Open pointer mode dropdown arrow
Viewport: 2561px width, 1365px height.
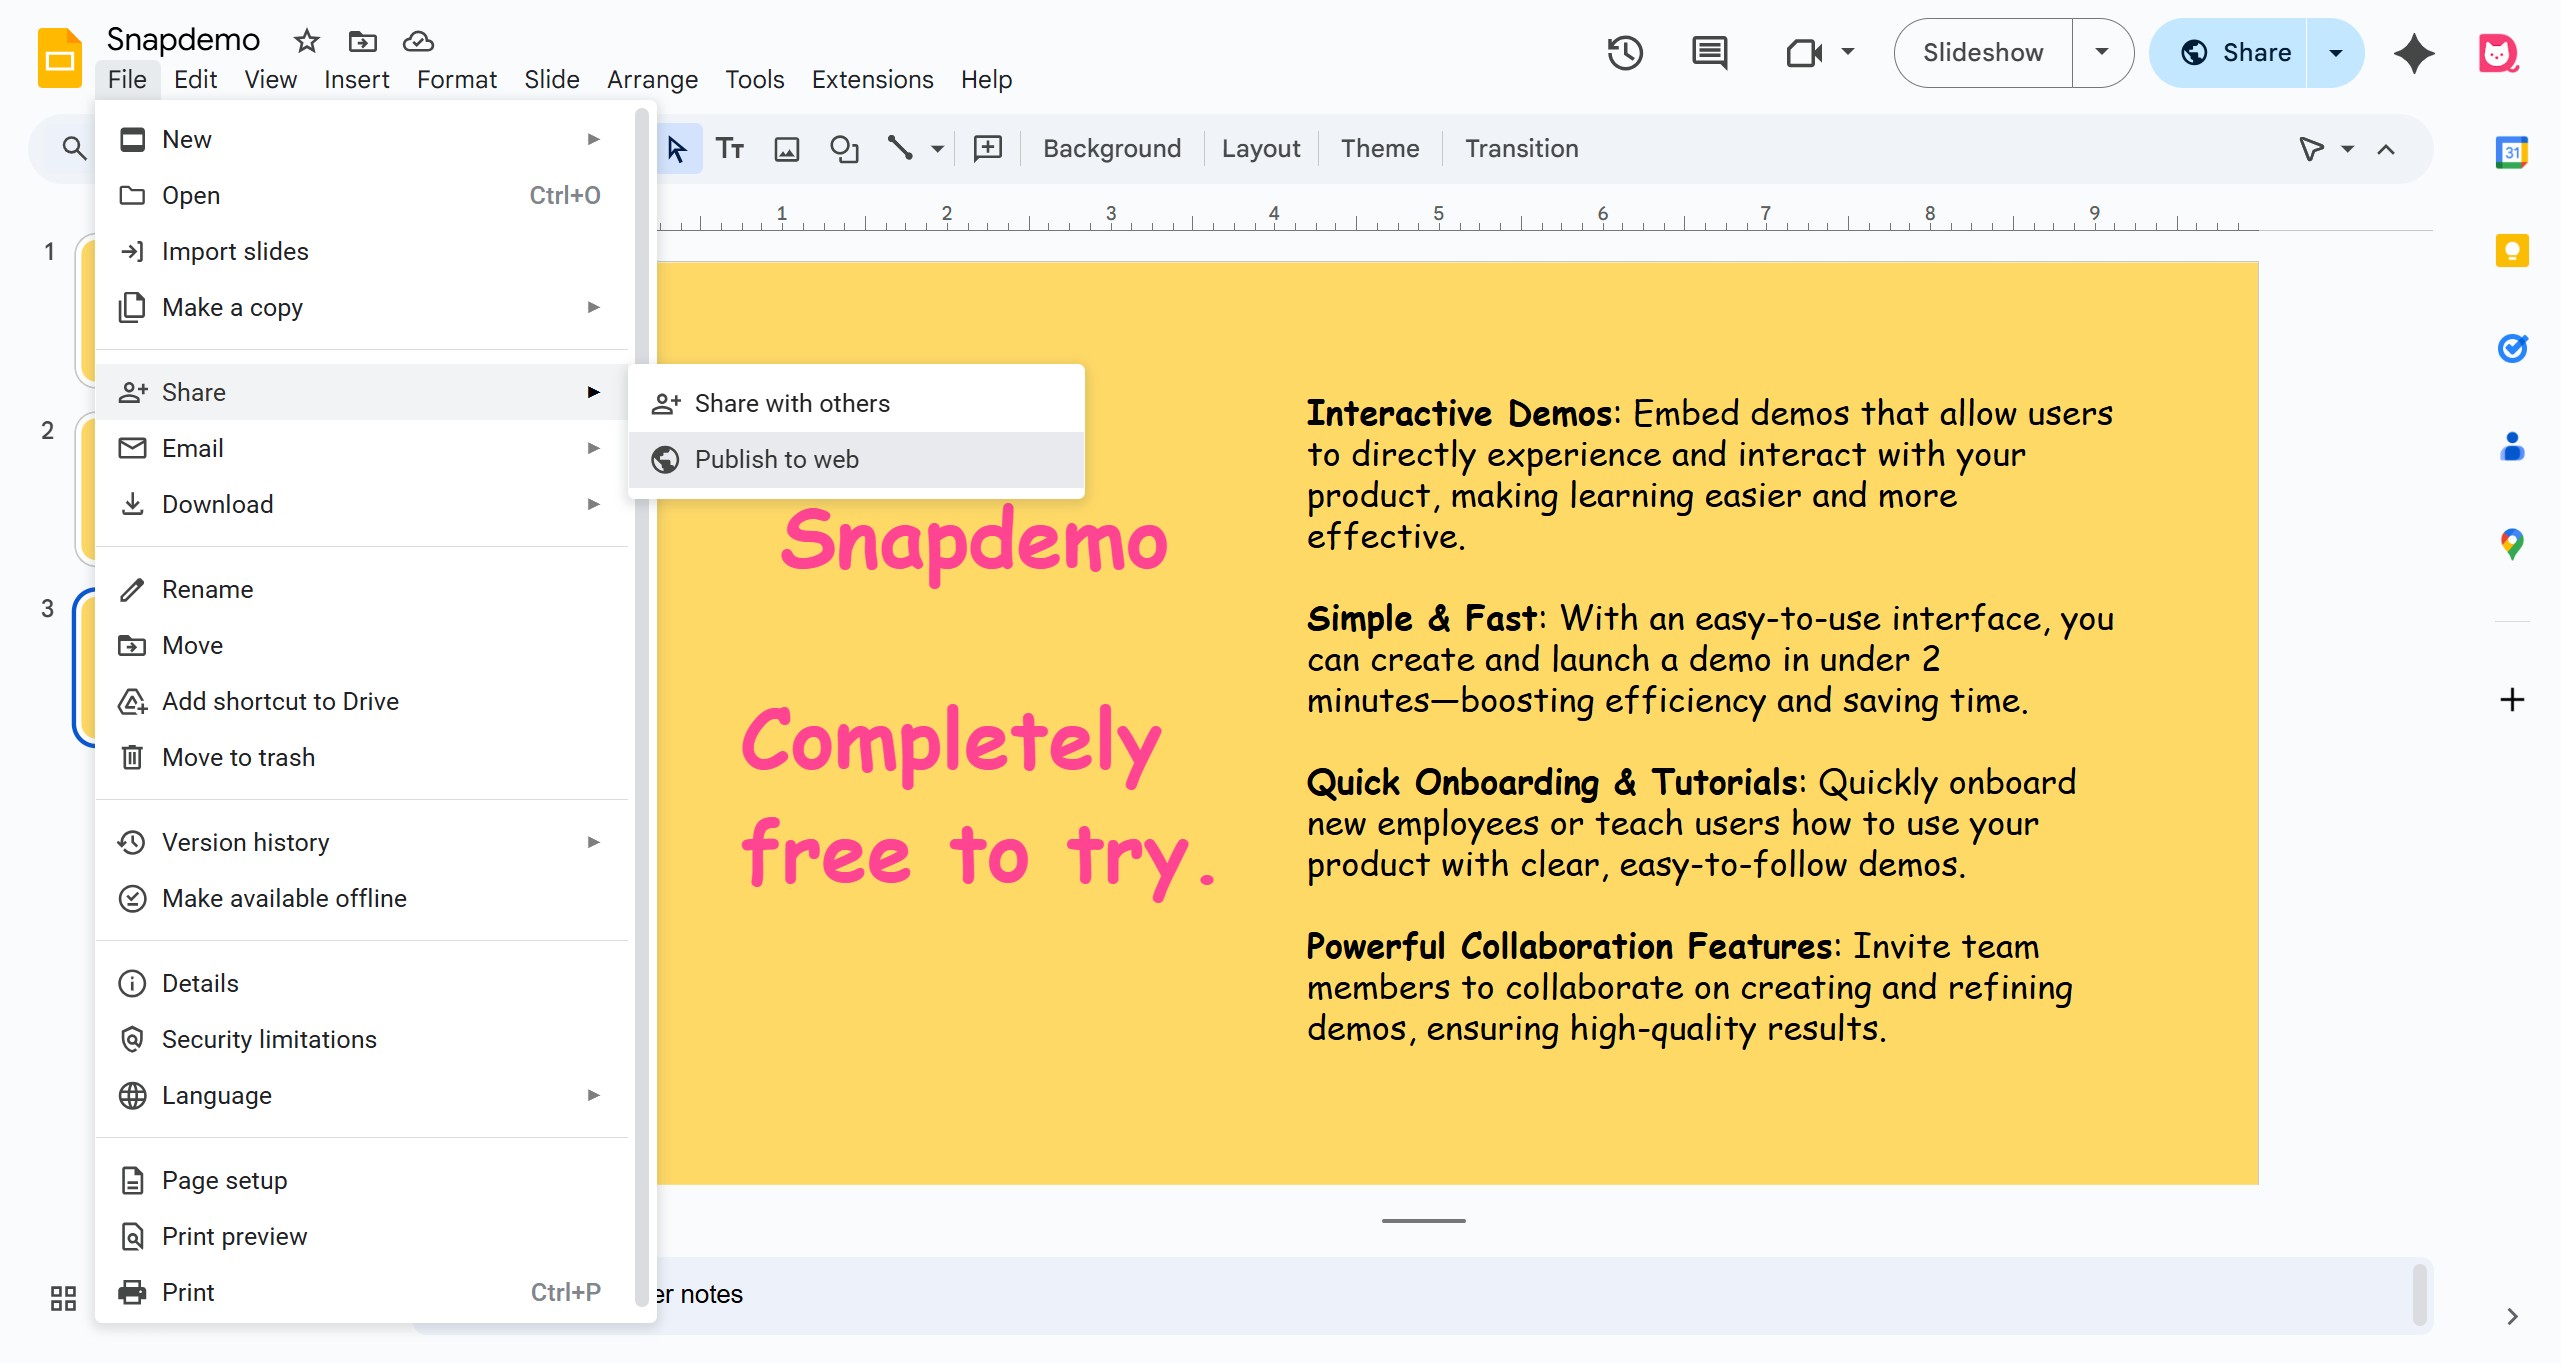[x=2348, y=149]
